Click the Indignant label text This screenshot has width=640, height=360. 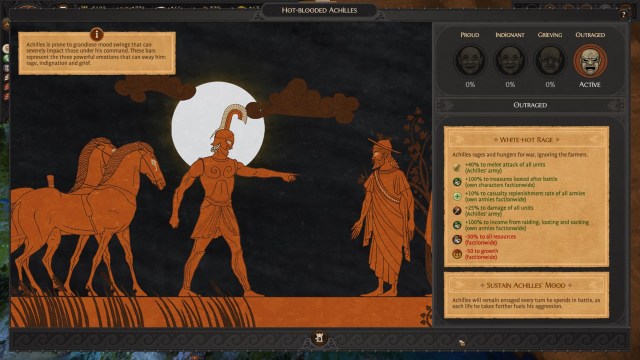510,35
